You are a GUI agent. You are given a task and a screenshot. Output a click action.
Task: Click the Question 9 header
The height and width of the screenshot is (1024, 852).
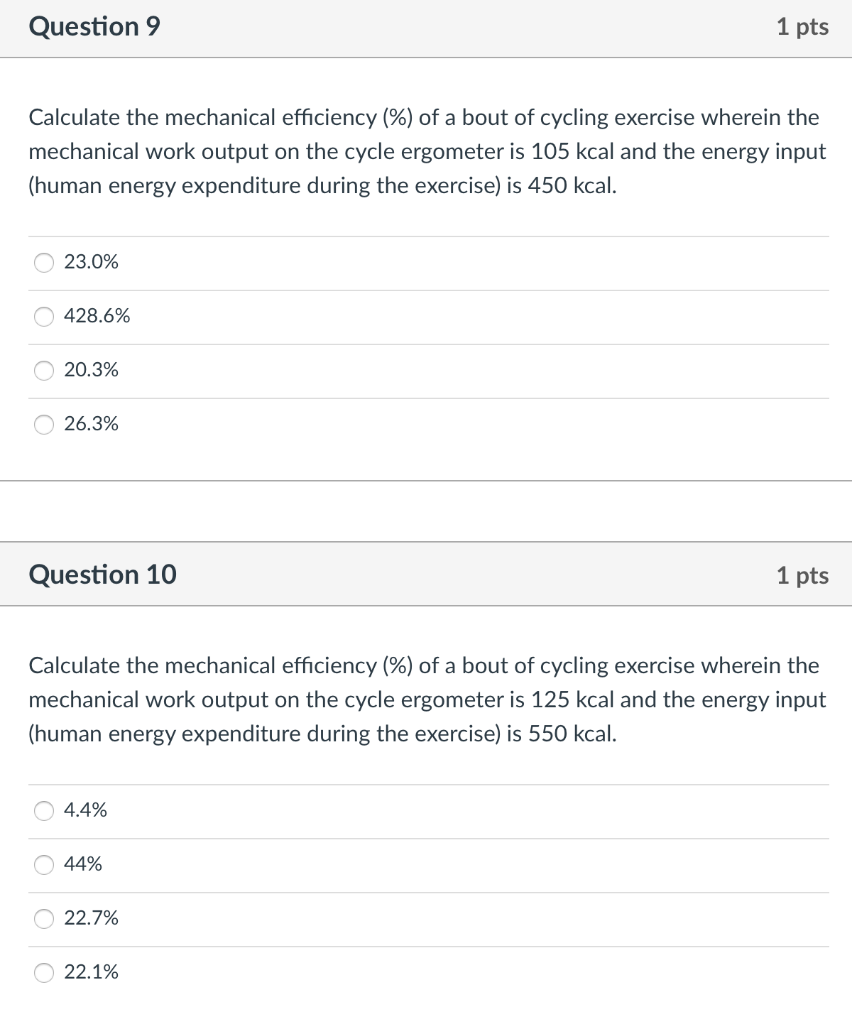coord(95,27)
